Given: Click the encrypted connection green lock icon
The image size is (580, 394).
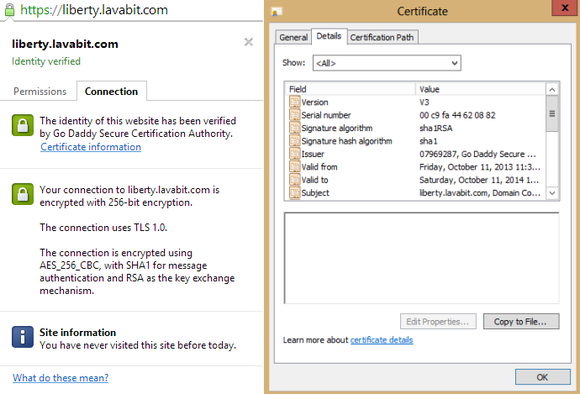Looking at the screenshot, I should coord(23,194).
